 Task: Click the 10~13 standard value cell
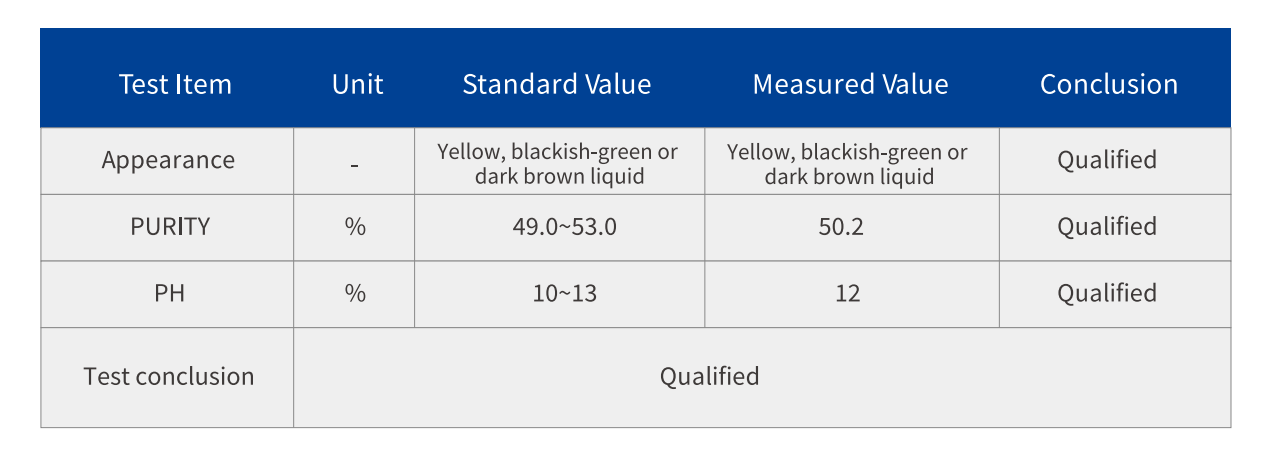[559, 294]
